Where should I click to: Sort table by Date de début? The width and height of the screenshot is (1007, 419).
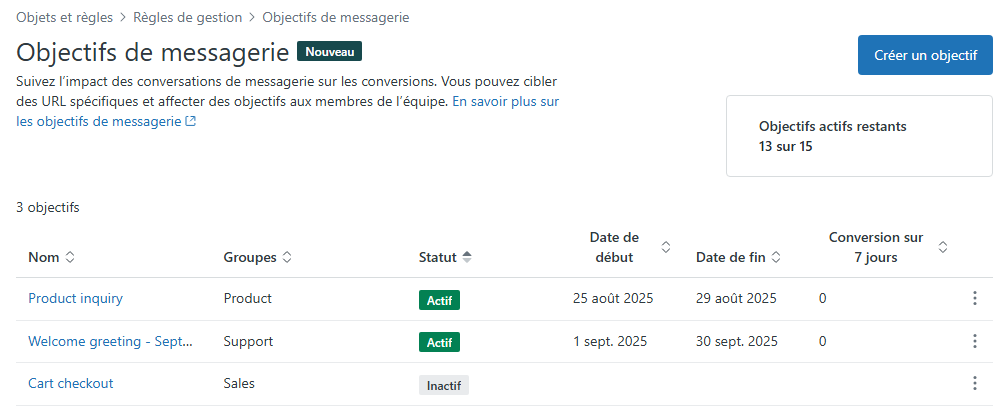[666, 247]
